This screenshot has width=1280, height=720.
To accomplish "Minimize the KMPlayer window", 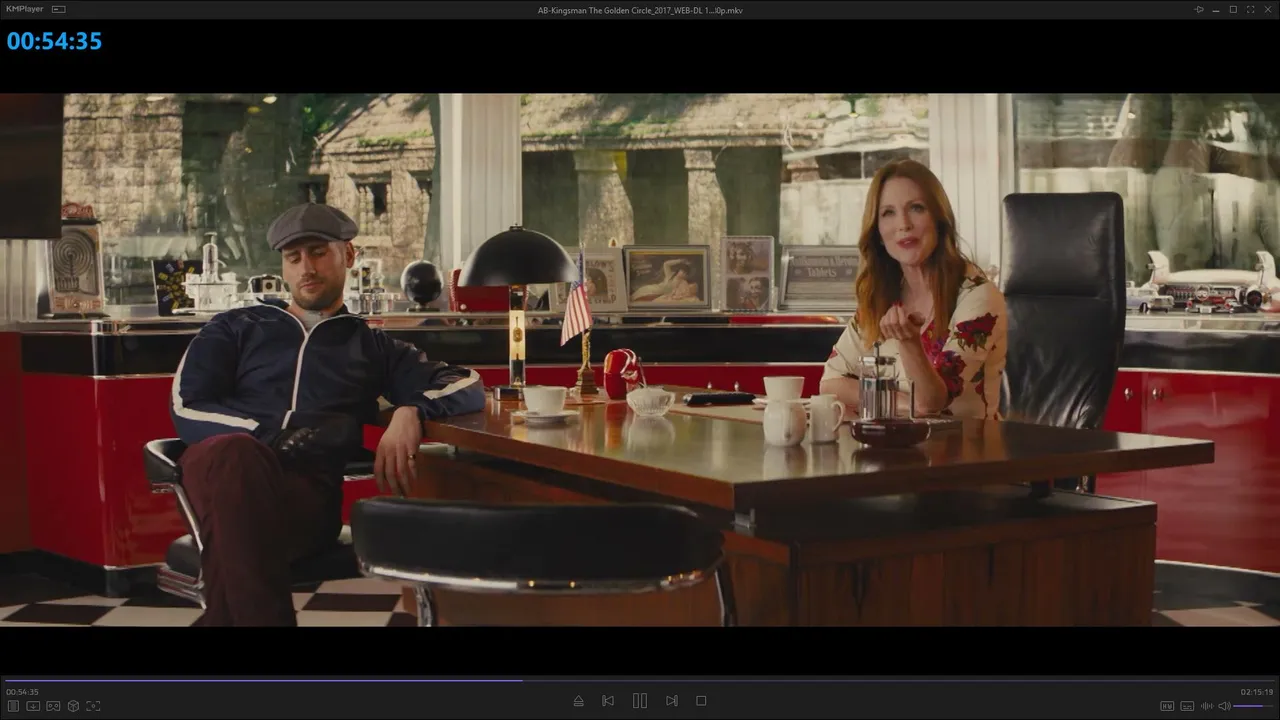I will (x=1217, y=9).
